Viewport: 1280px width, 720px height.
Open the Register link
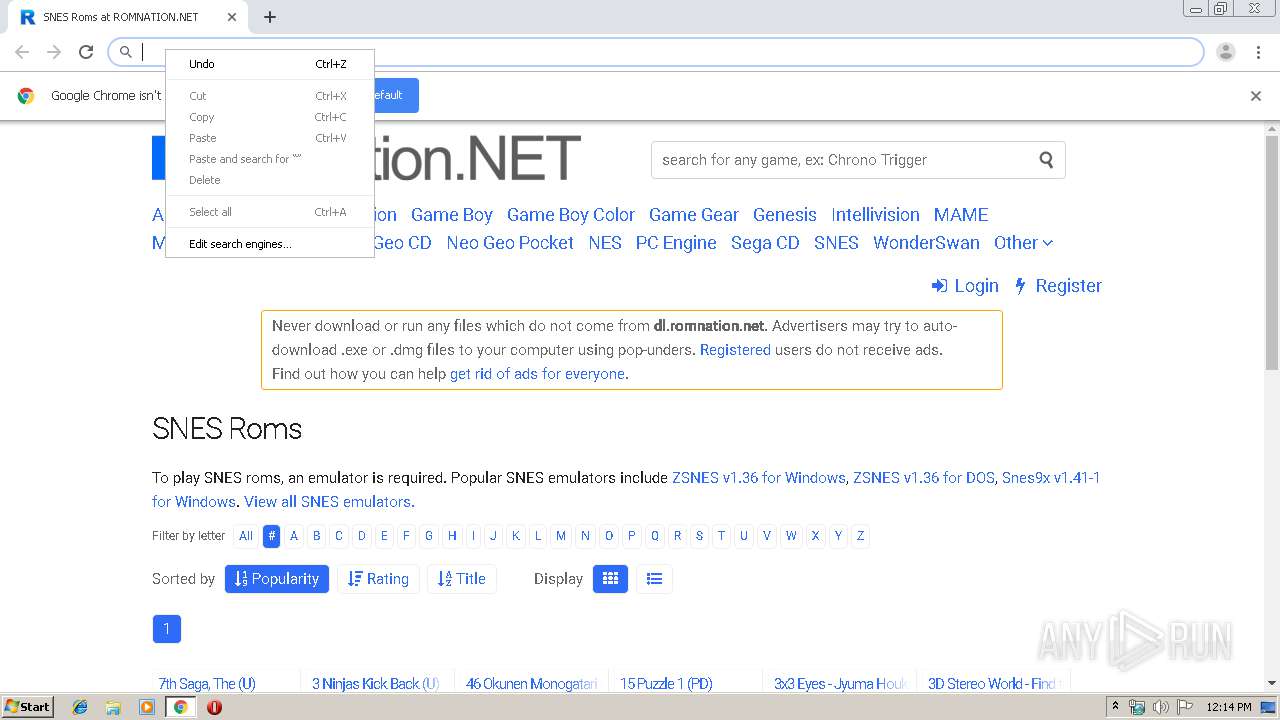(x=1058, y=286)
